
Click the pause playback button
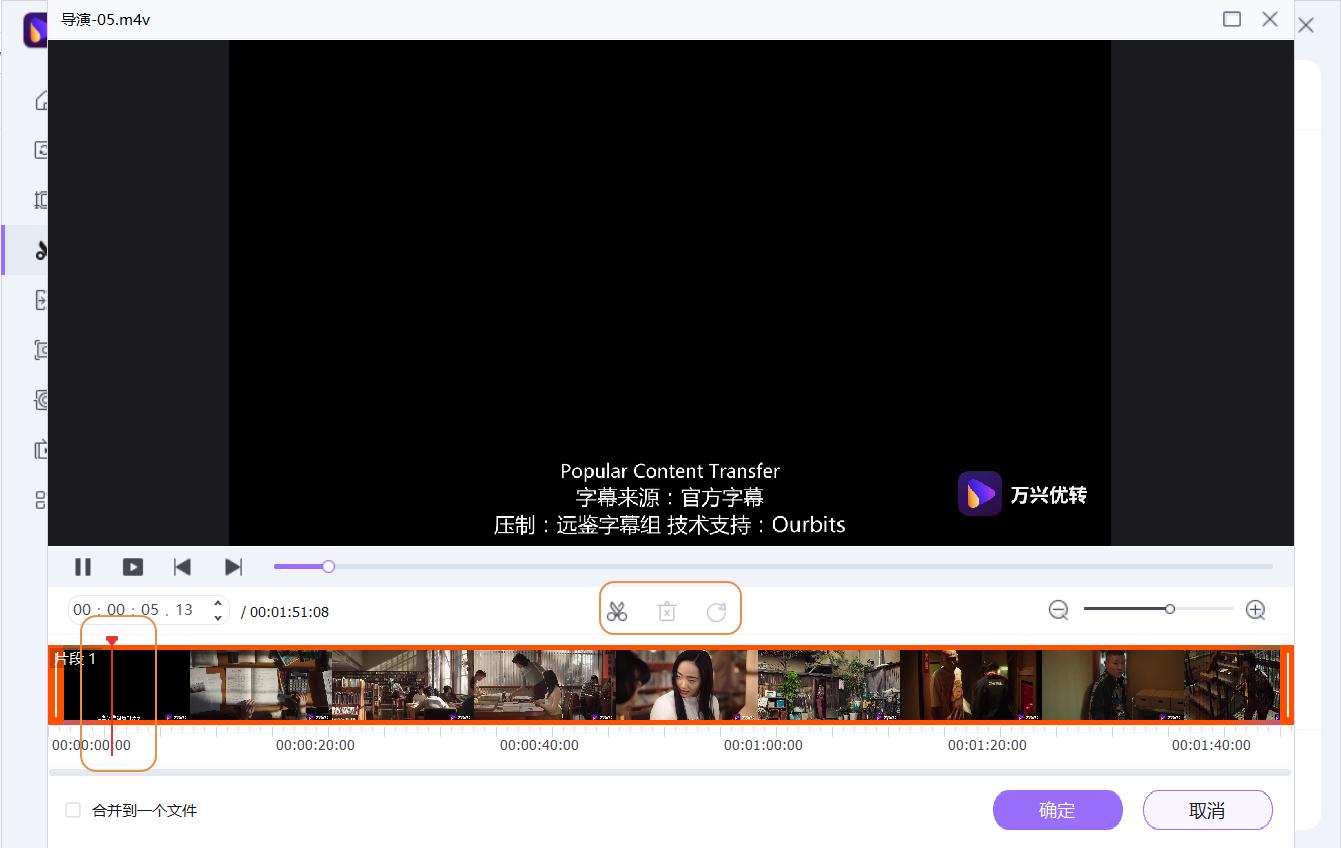coord(84,566)
